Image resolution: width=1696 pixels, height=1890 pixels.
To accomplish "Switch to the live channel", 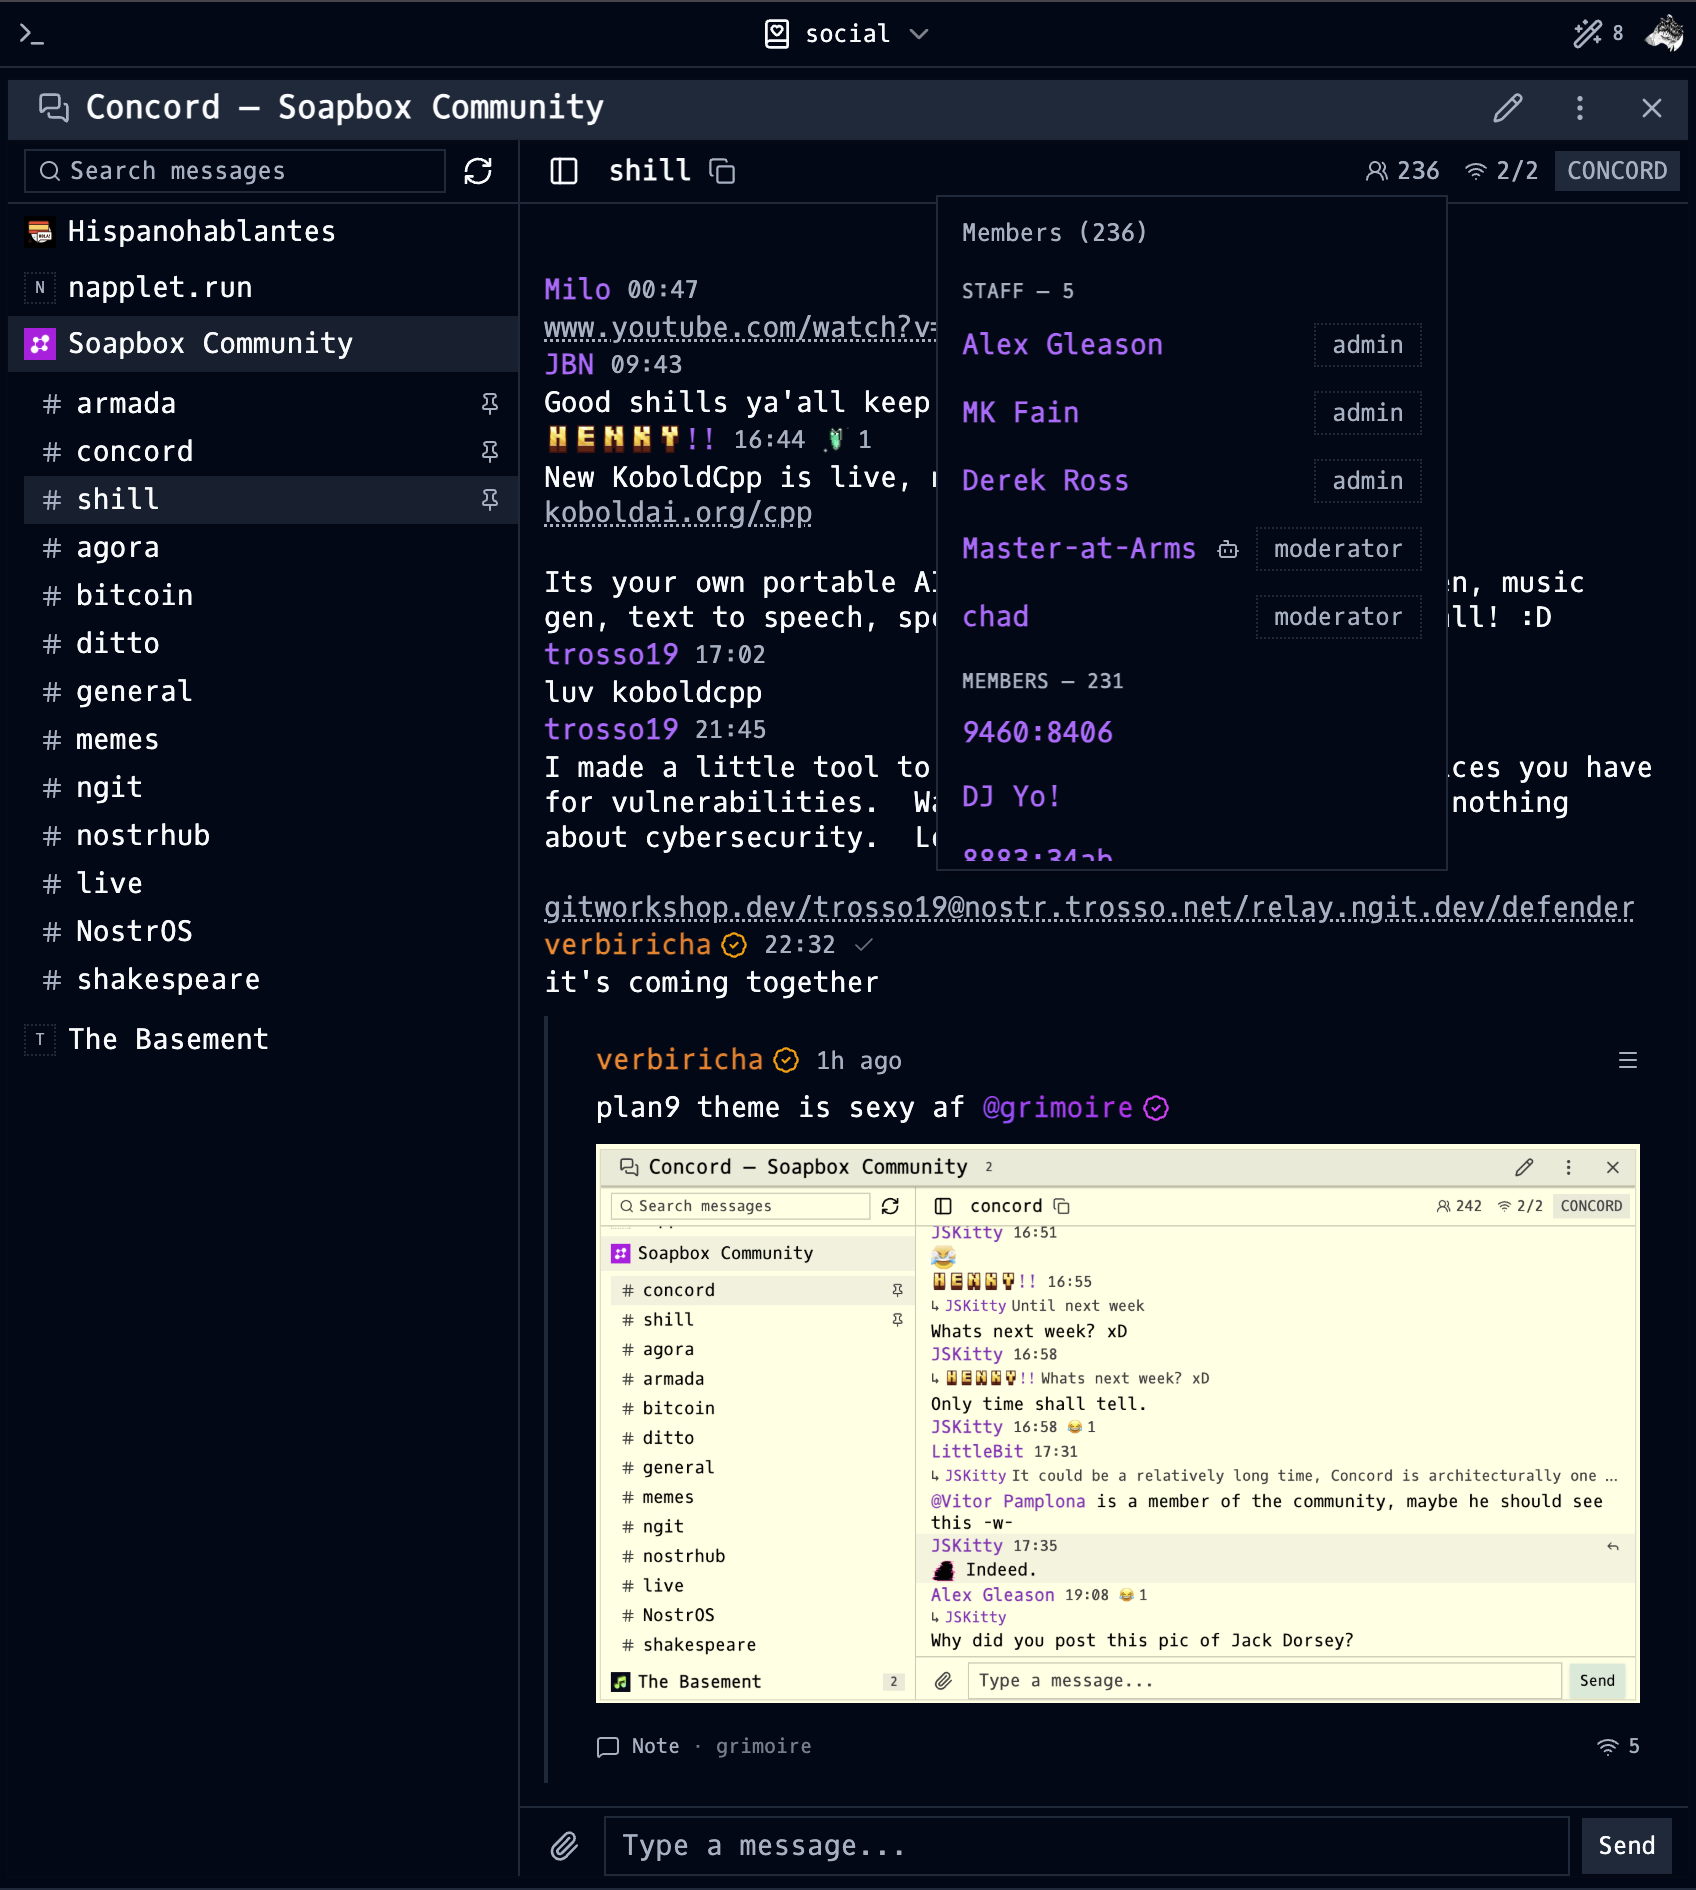I will pyautogui.click(x=270, y=884).
